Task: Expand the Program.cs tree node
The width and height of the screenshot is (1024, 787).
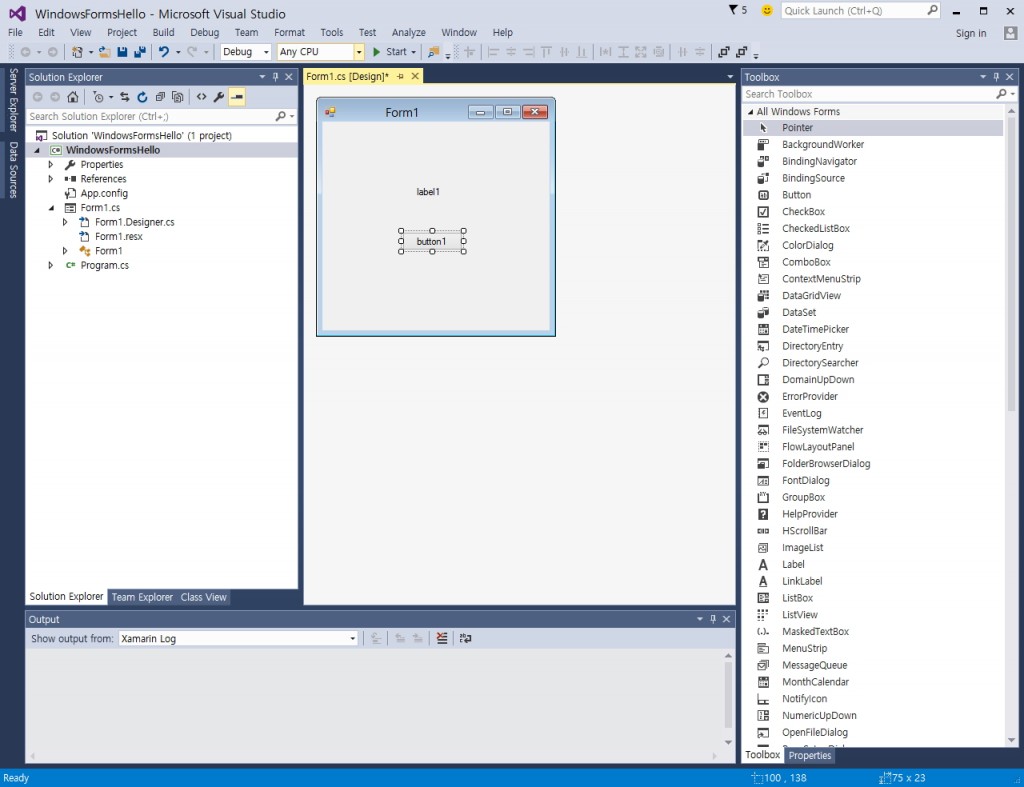Action: tap(51, 265)
